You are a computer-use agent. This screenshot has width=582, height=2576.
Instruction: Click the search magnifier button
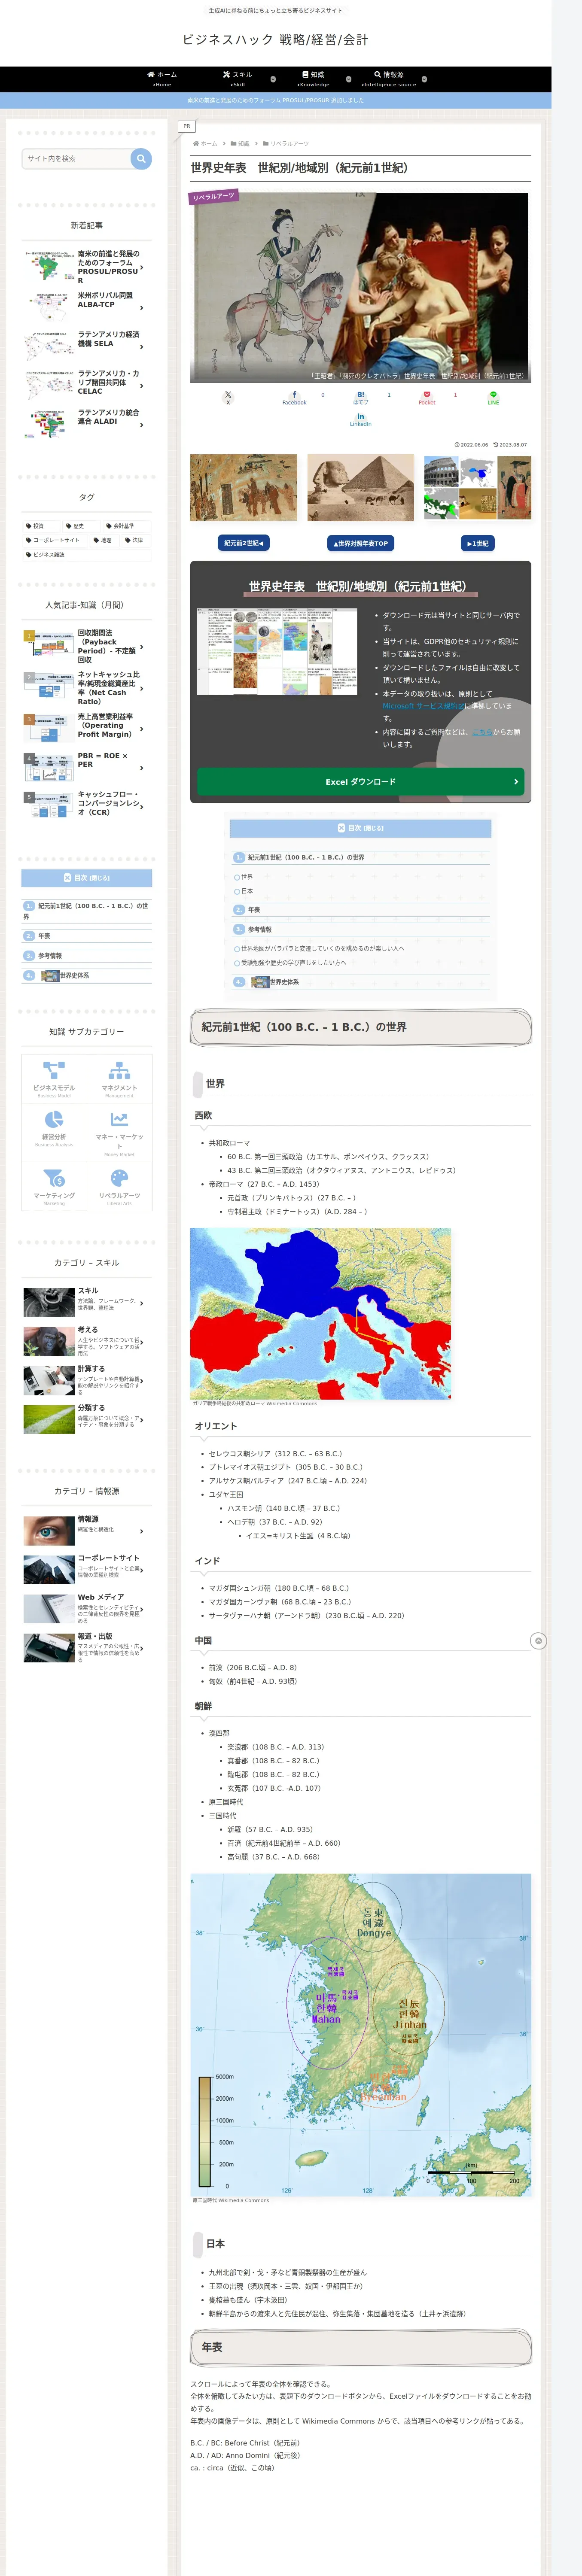(x=141, y=158)
